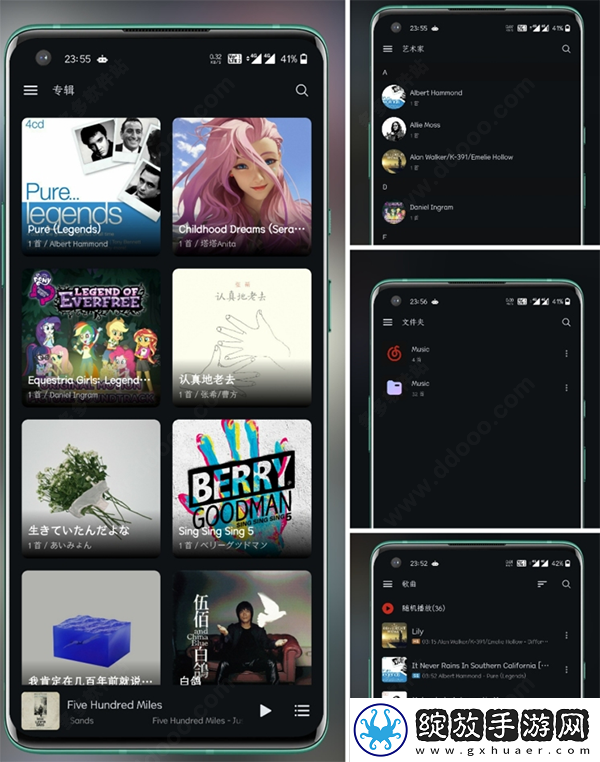Open the 生きていたんだよな album card

point(91,488)
